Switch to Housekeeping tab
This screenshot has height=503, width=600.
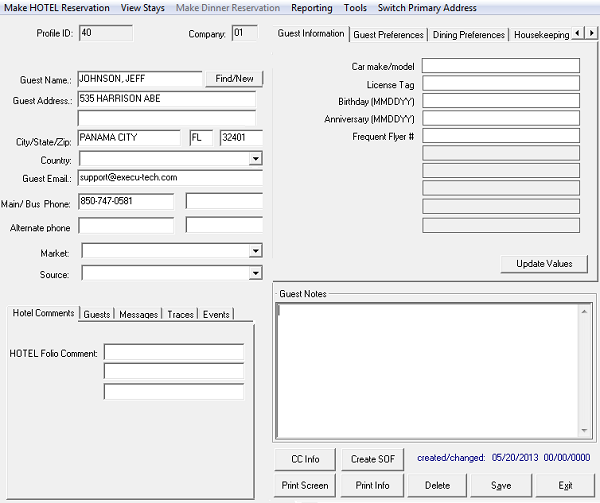(541, 35)
